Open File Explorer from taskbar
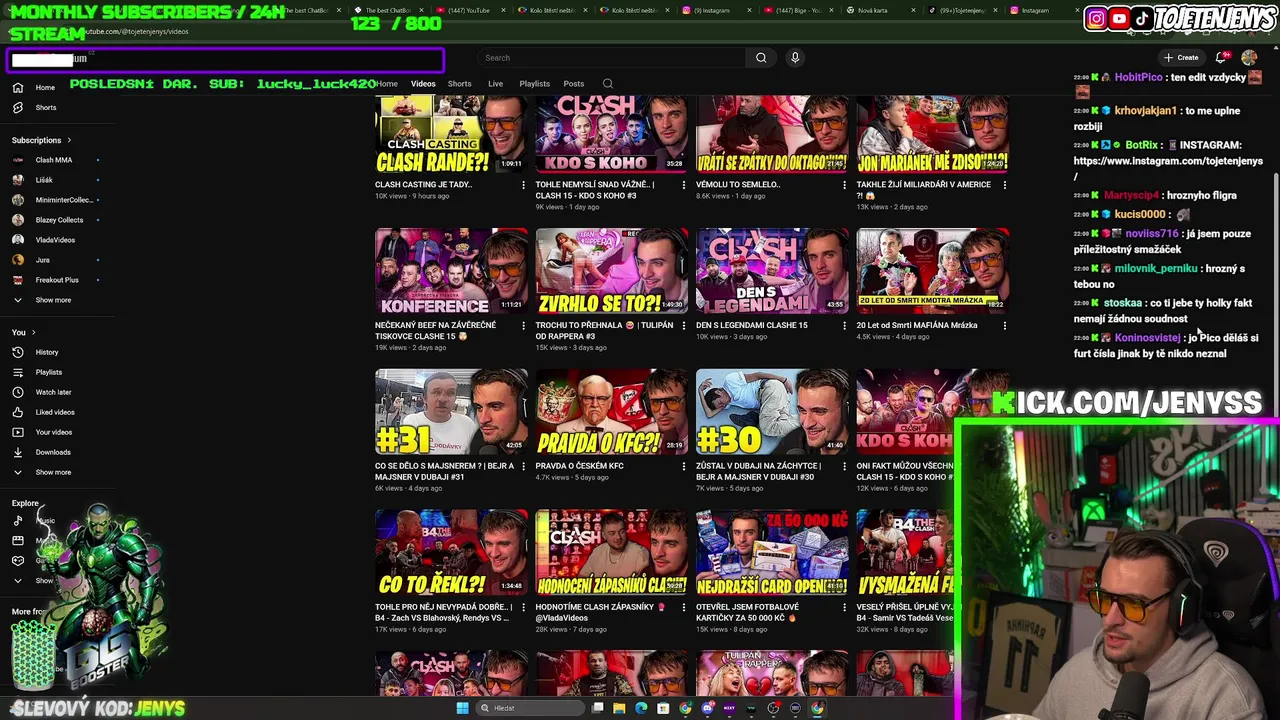The height and width of the screenshot is (720, 1280). click(x=619, y=708)
